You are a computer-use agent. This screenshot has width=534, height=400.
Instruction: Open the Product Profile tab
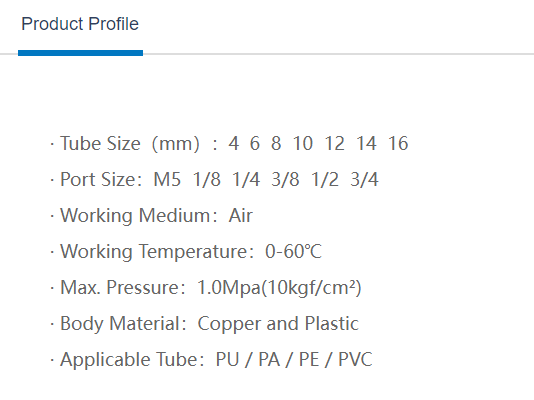80,24
